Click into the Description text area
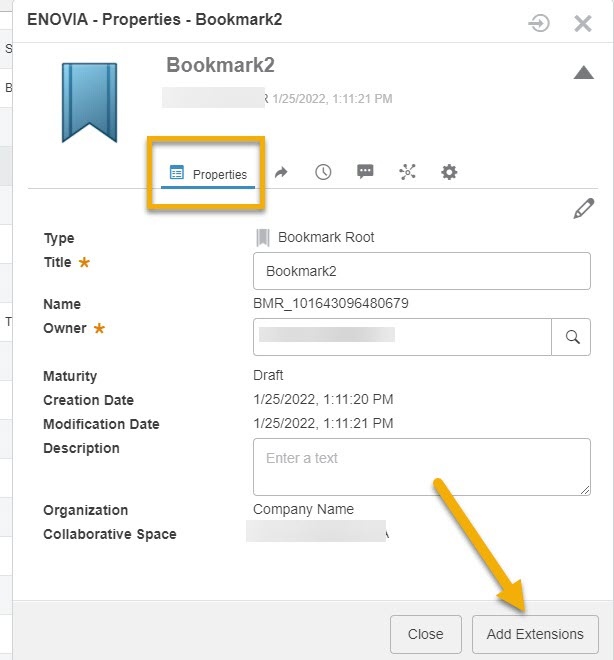Image resolution: width=614 pixels, height=660 pixels. point(421,466)
